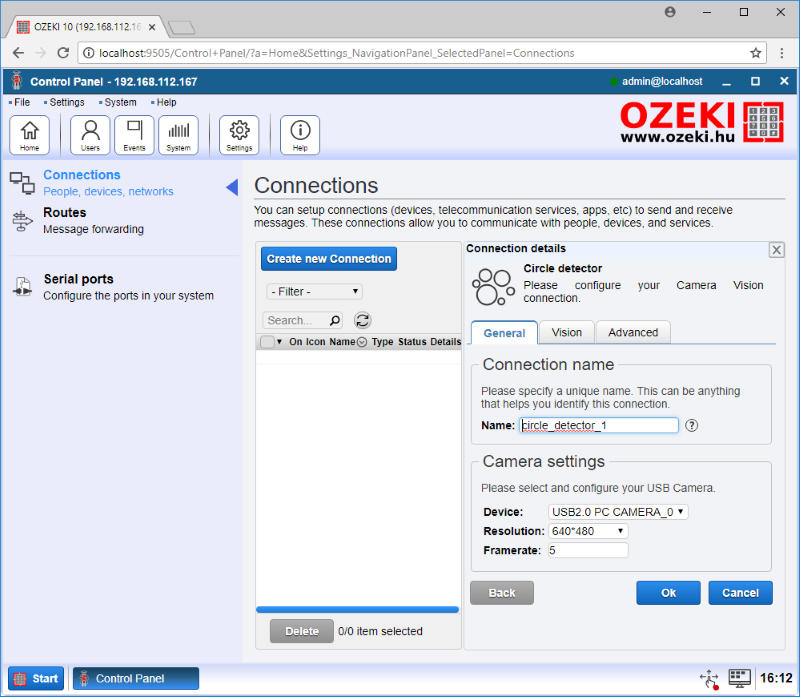Open the Settings gear toolbar icon

[239, 135]
